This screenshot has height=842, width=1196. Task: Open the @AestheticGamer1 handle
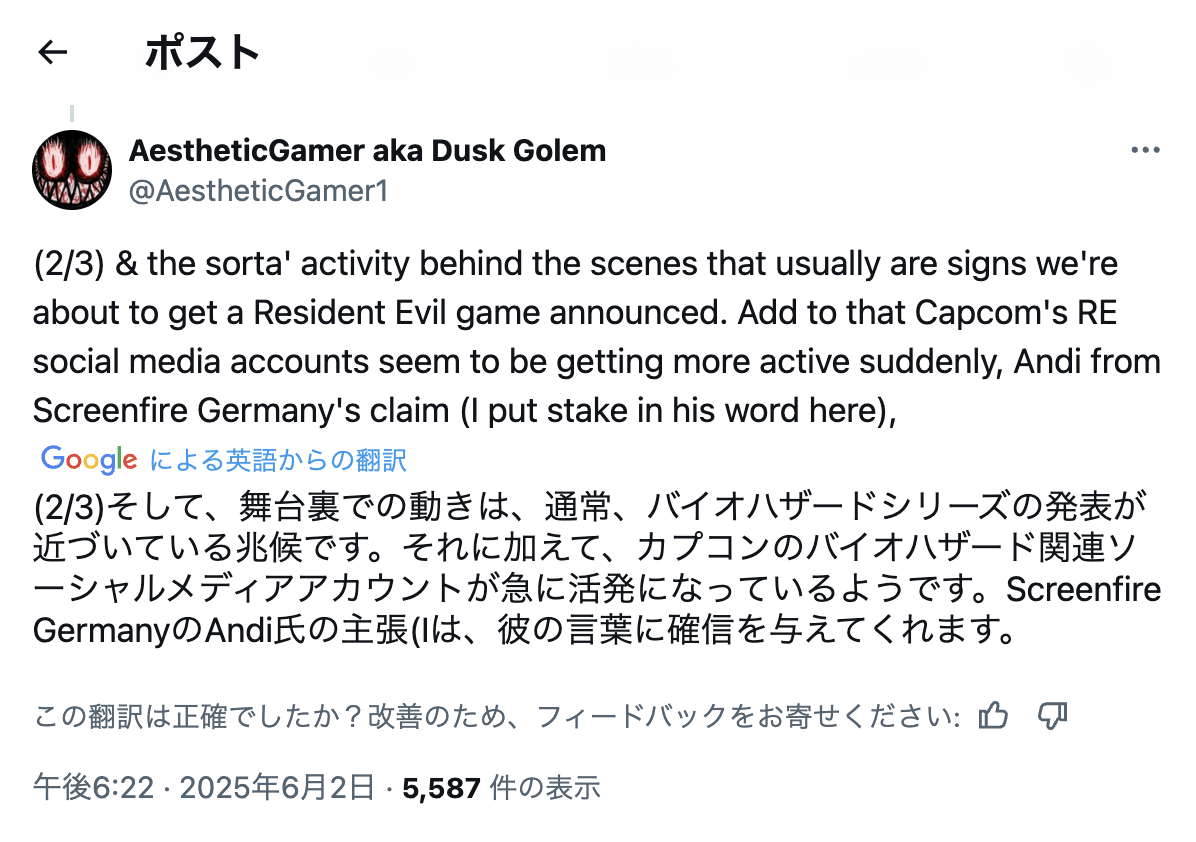tap(259, 191)
